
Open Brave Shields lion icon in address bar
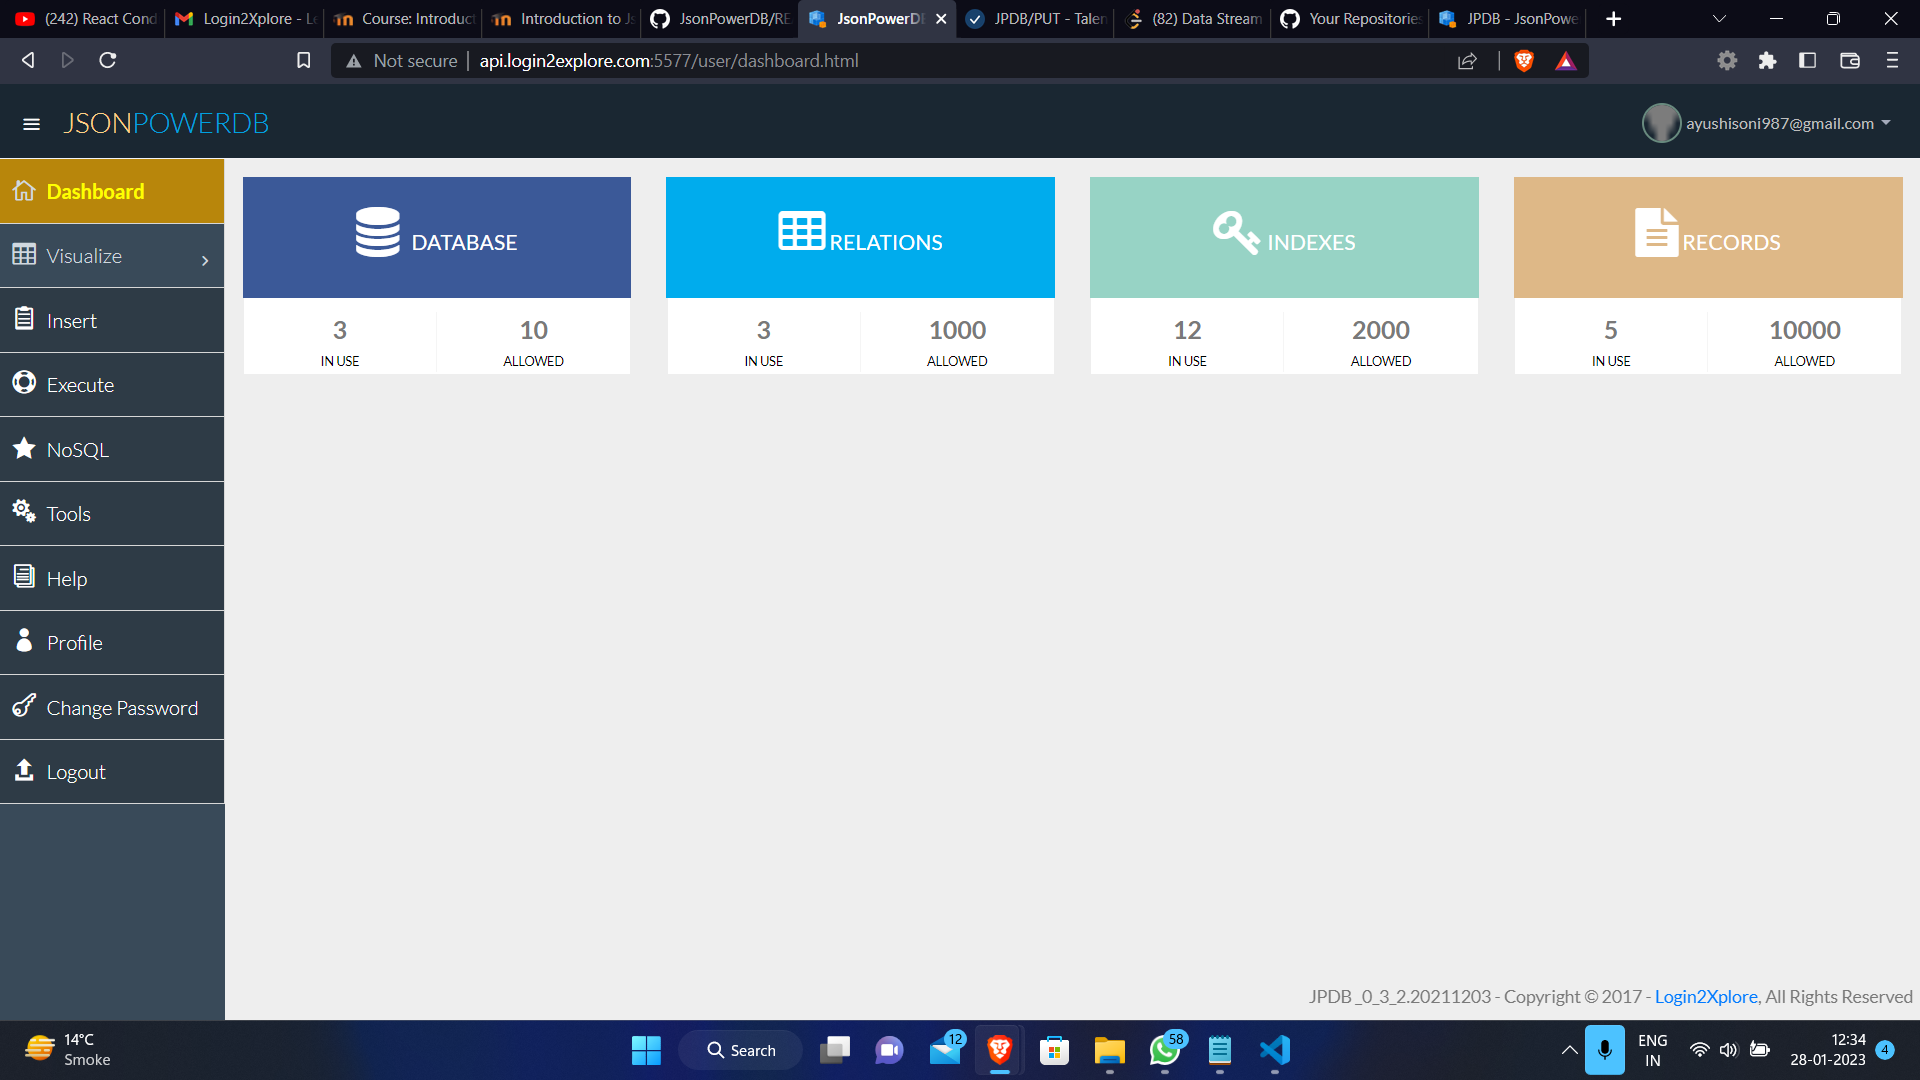click(1524, 61)
